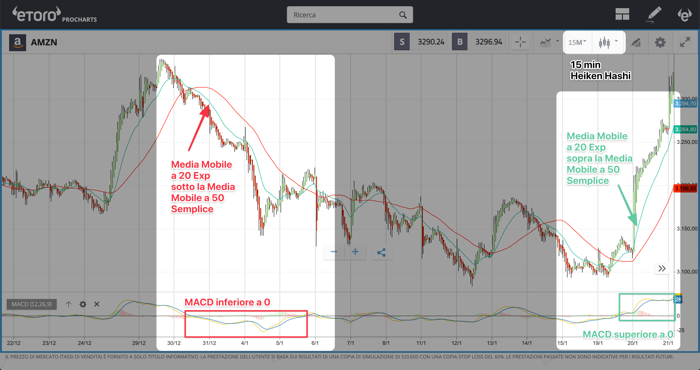Image resolution: width=700 pixels, height=370 pixels.
Task: Remove the MACD indicator
Action: pos(96,304)
